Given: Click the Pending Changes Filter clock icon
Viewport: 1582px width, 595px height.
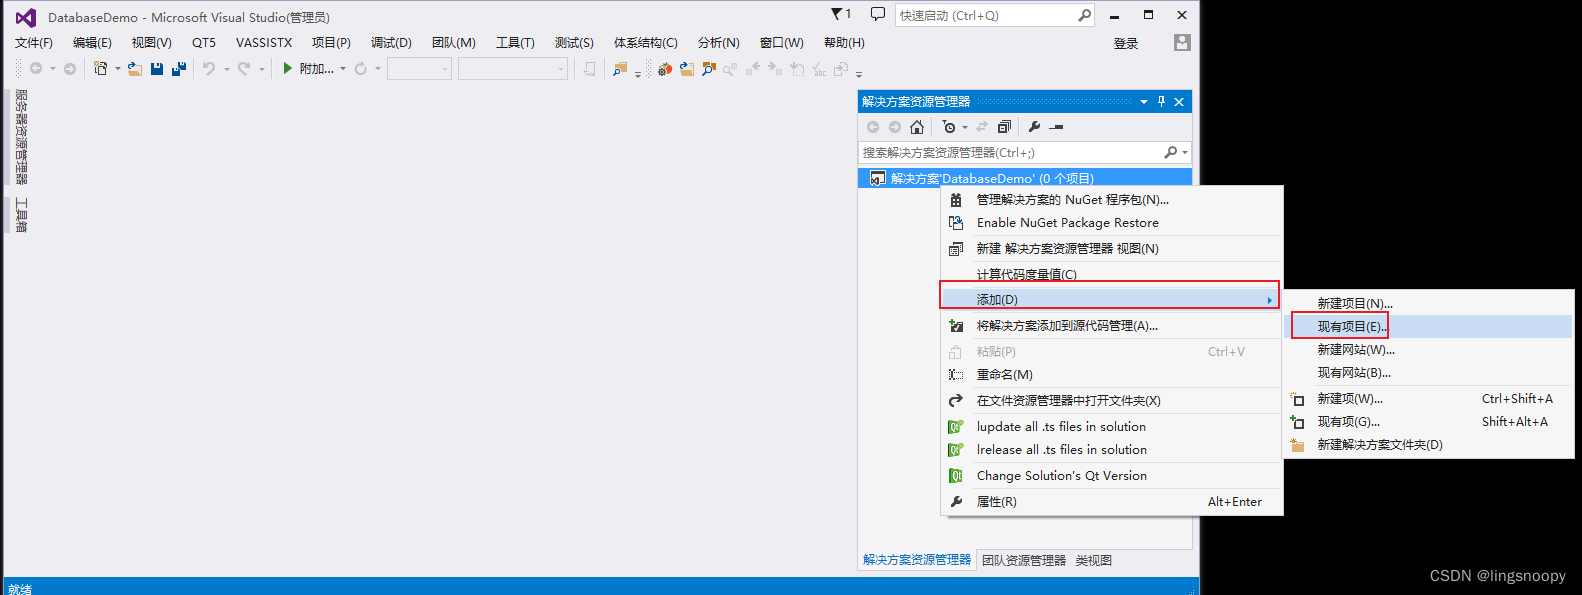Looking at the screenshot, I should pos(949,127).
